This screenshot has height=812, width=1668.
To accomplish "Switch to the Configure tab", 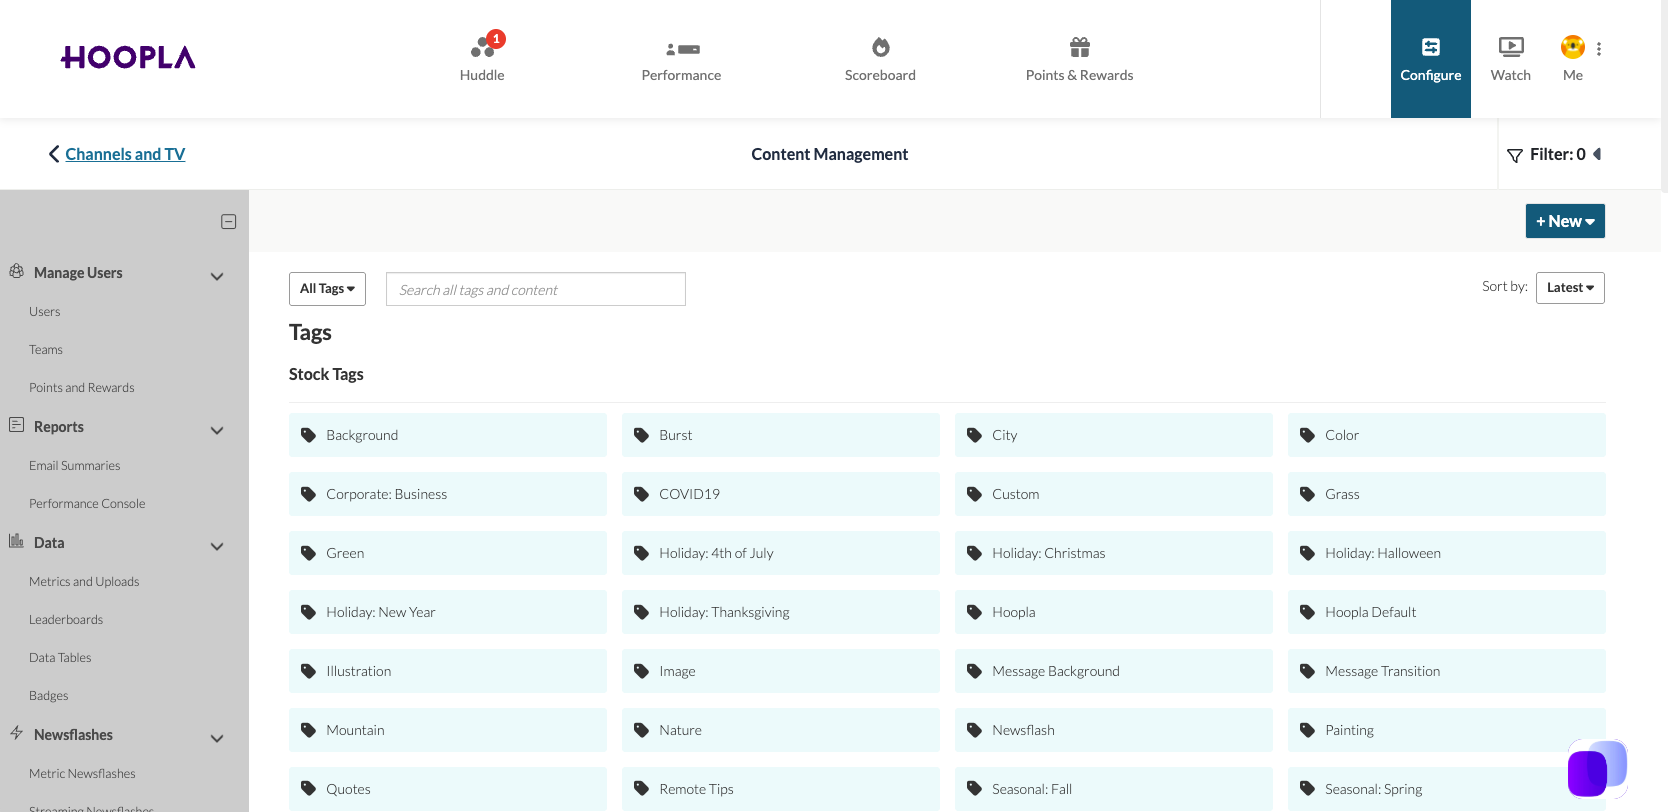I will coord(1431,59).
